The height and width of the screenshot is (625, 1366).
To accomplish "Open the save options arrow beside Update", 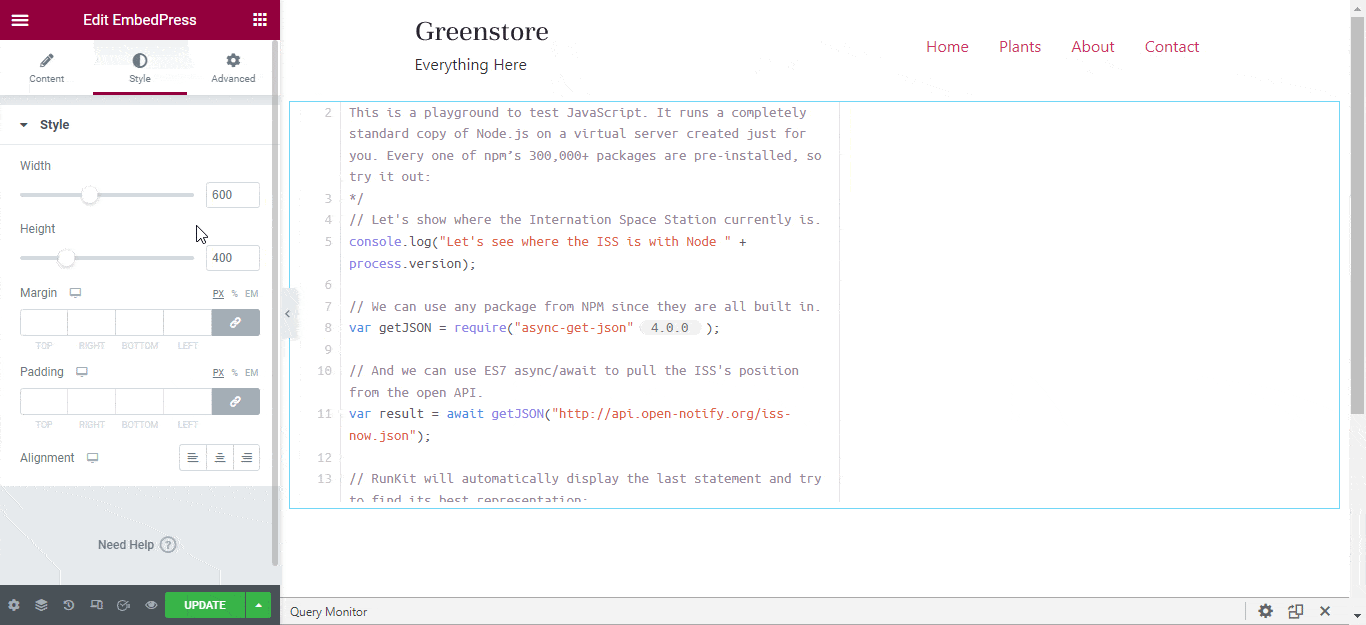I will (x=259, y=605).
